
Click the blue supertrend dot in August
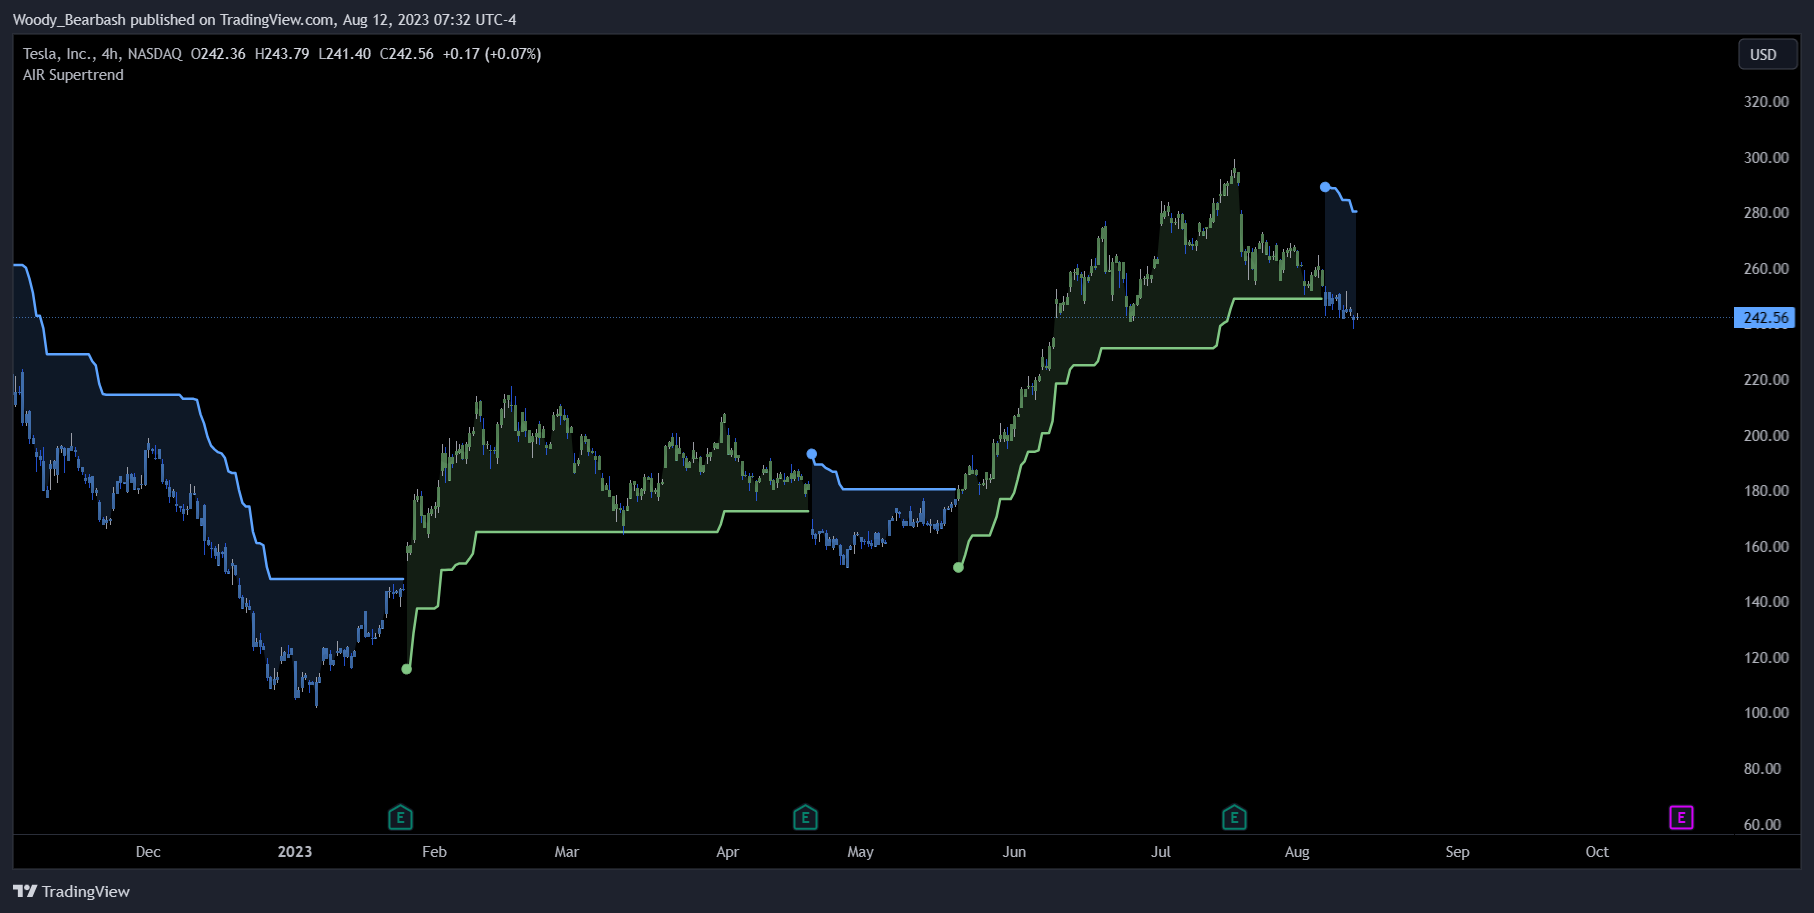1325,187
